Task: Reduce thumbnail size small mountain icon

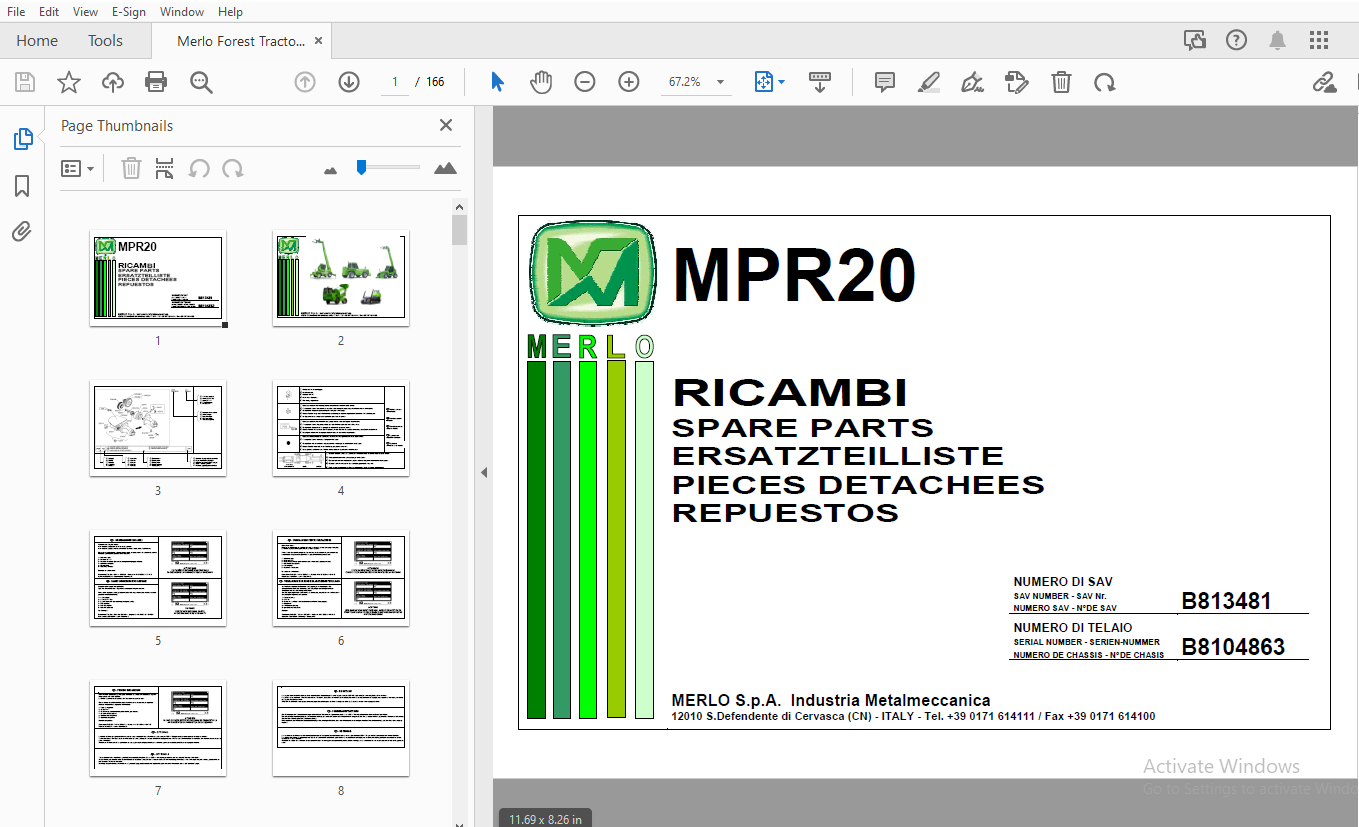Action: [331, 170]
